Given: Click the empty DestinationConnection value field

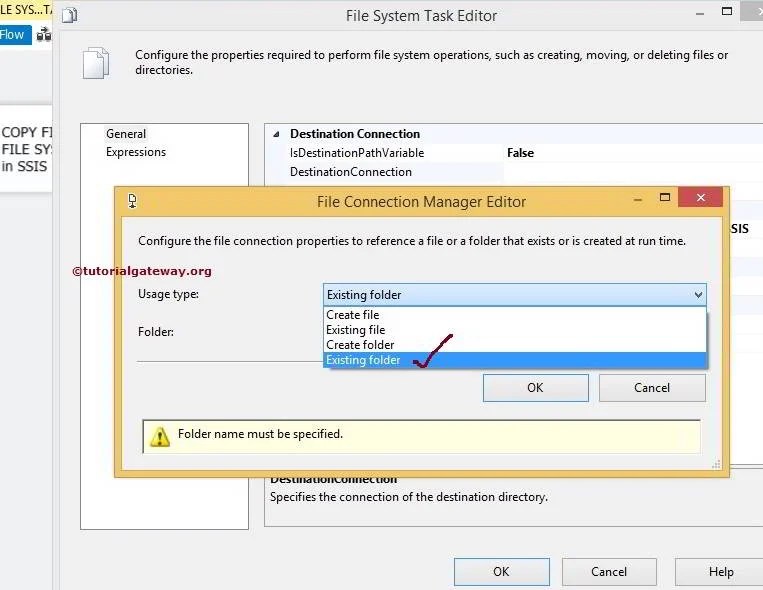Looking at the screenshot, I should click(x=633, y=172).
